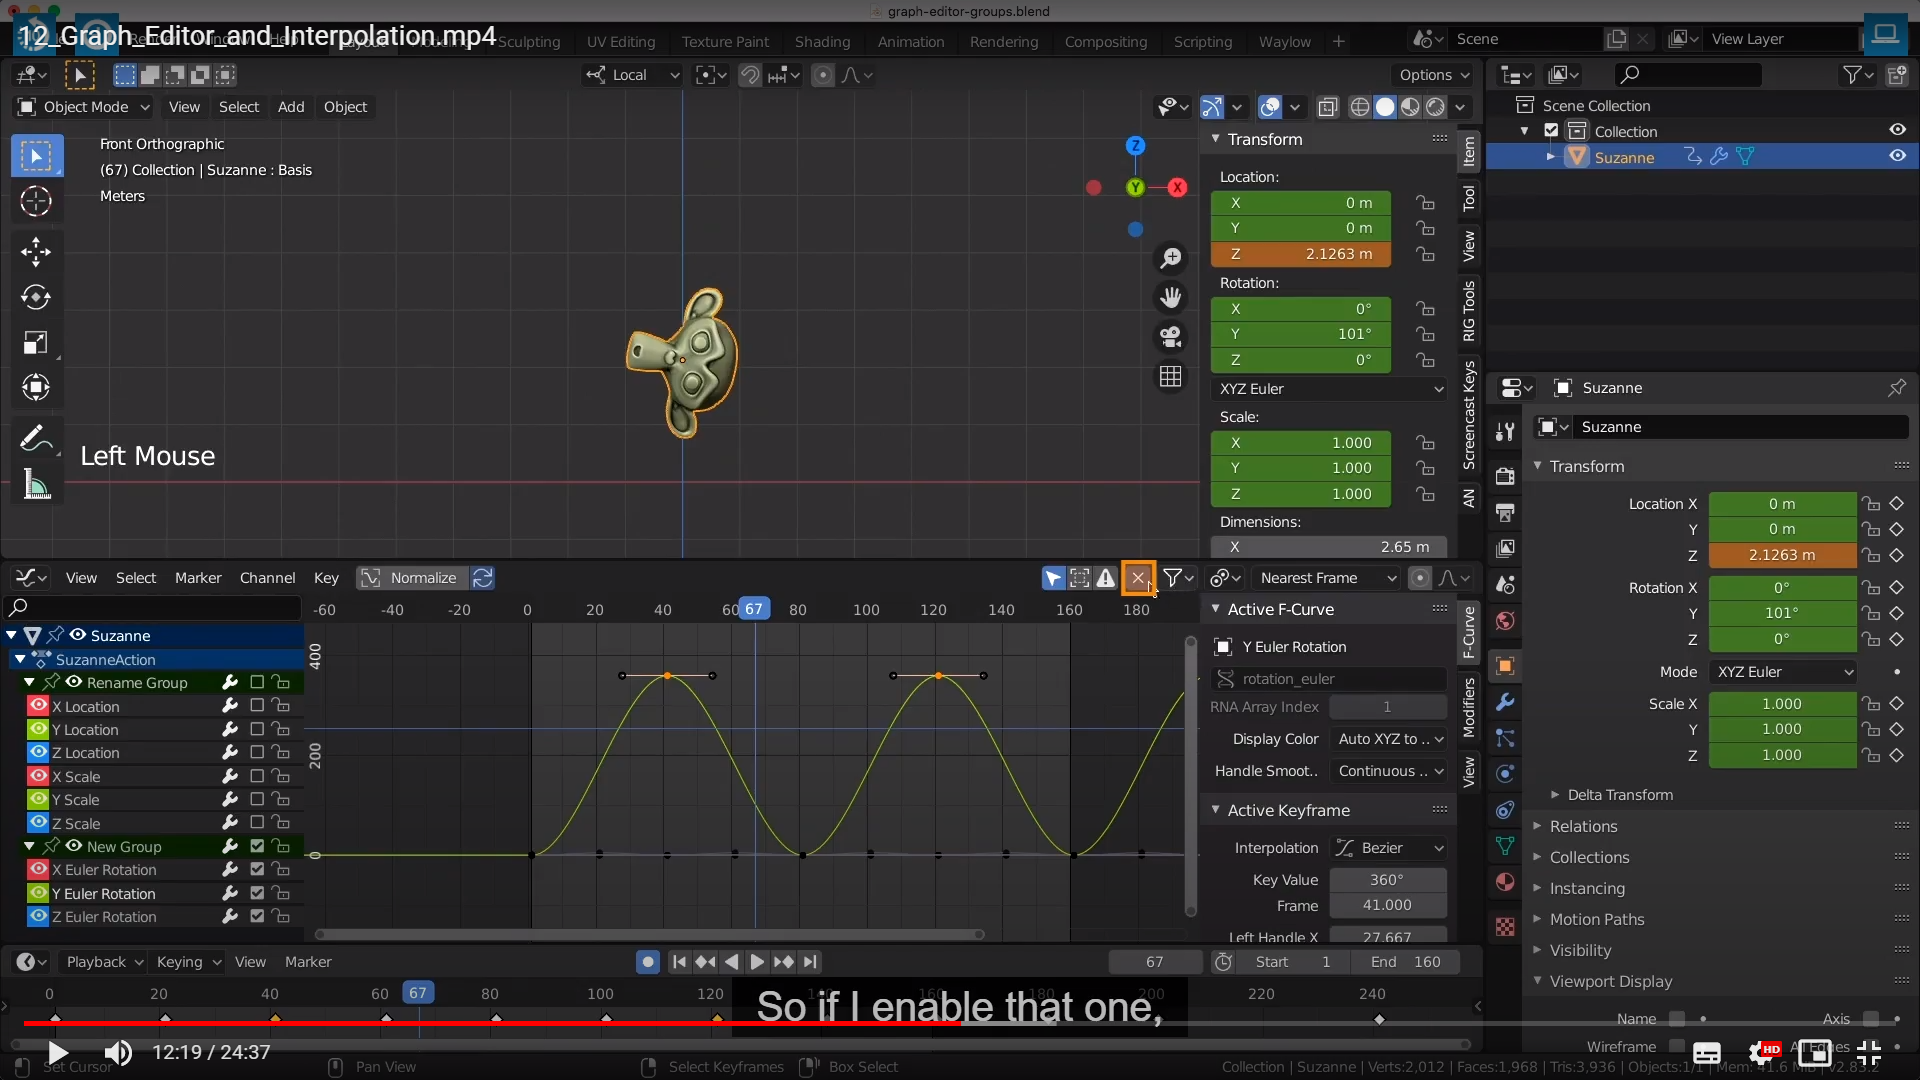Click the Key Value 360° field
1920x1080 pixels.
tap(1387, 880)
